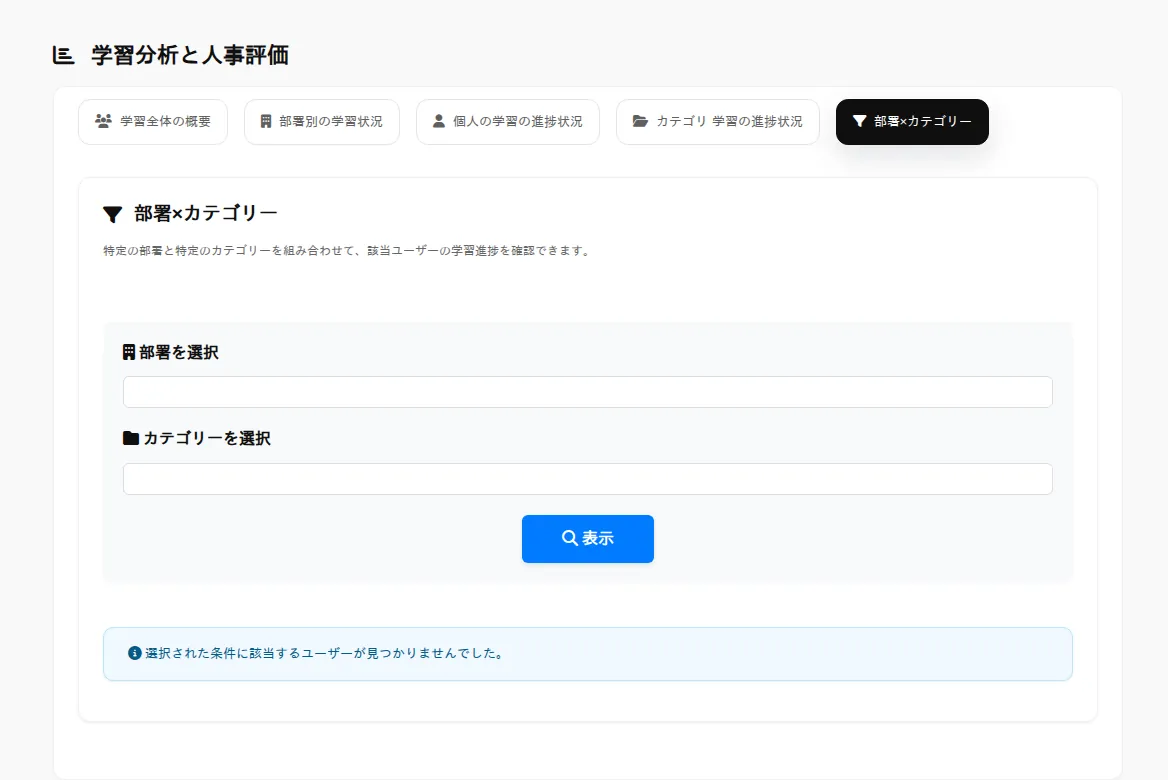Open the カテゴリーを選択 dropdown field
This screenshot has width=1168, height=780.
588,479
